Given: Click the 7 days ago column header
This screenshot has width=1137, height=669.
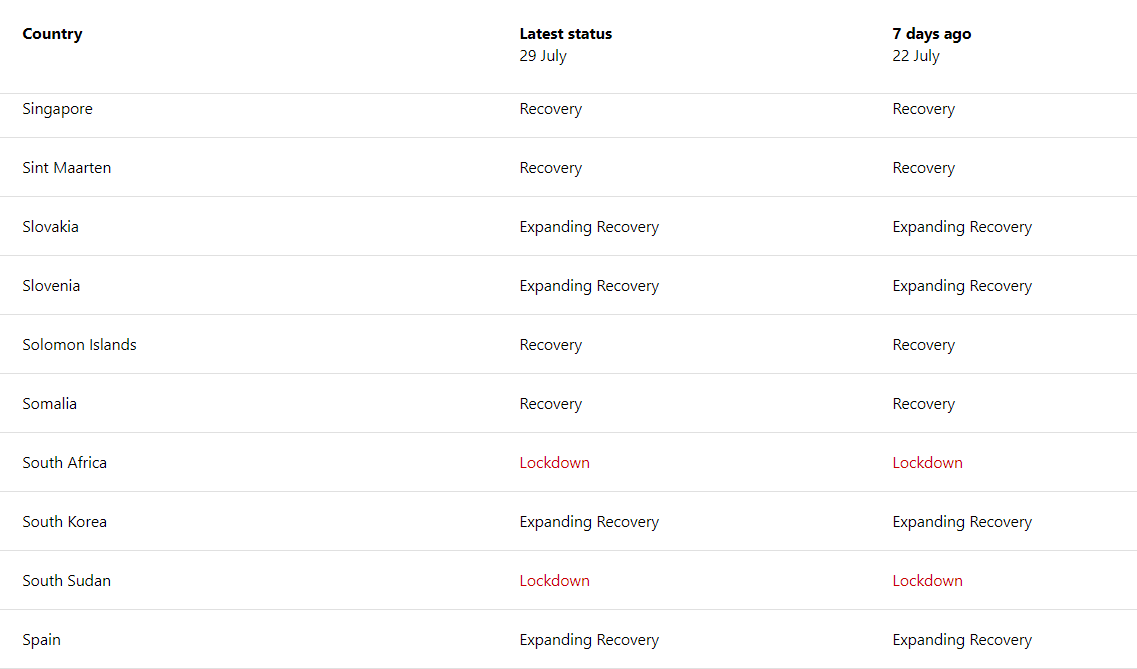Looking at the screenshot, I should [x=932, y=34].
